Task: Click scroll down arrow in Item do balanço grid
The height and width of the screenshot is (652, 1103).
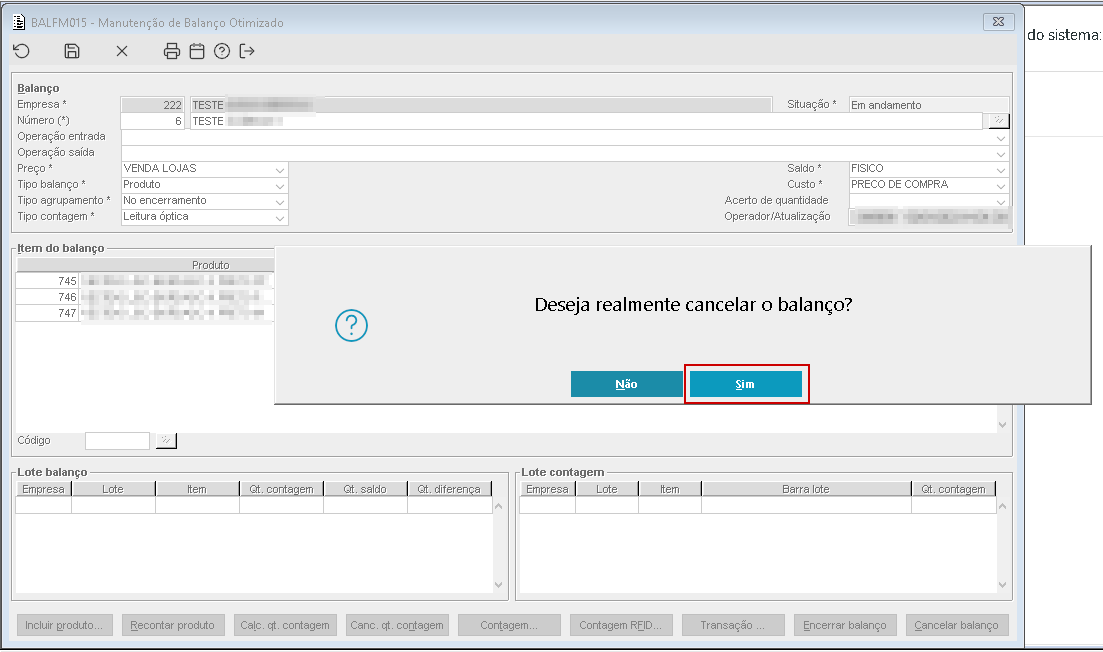Action: [1002, 425]
